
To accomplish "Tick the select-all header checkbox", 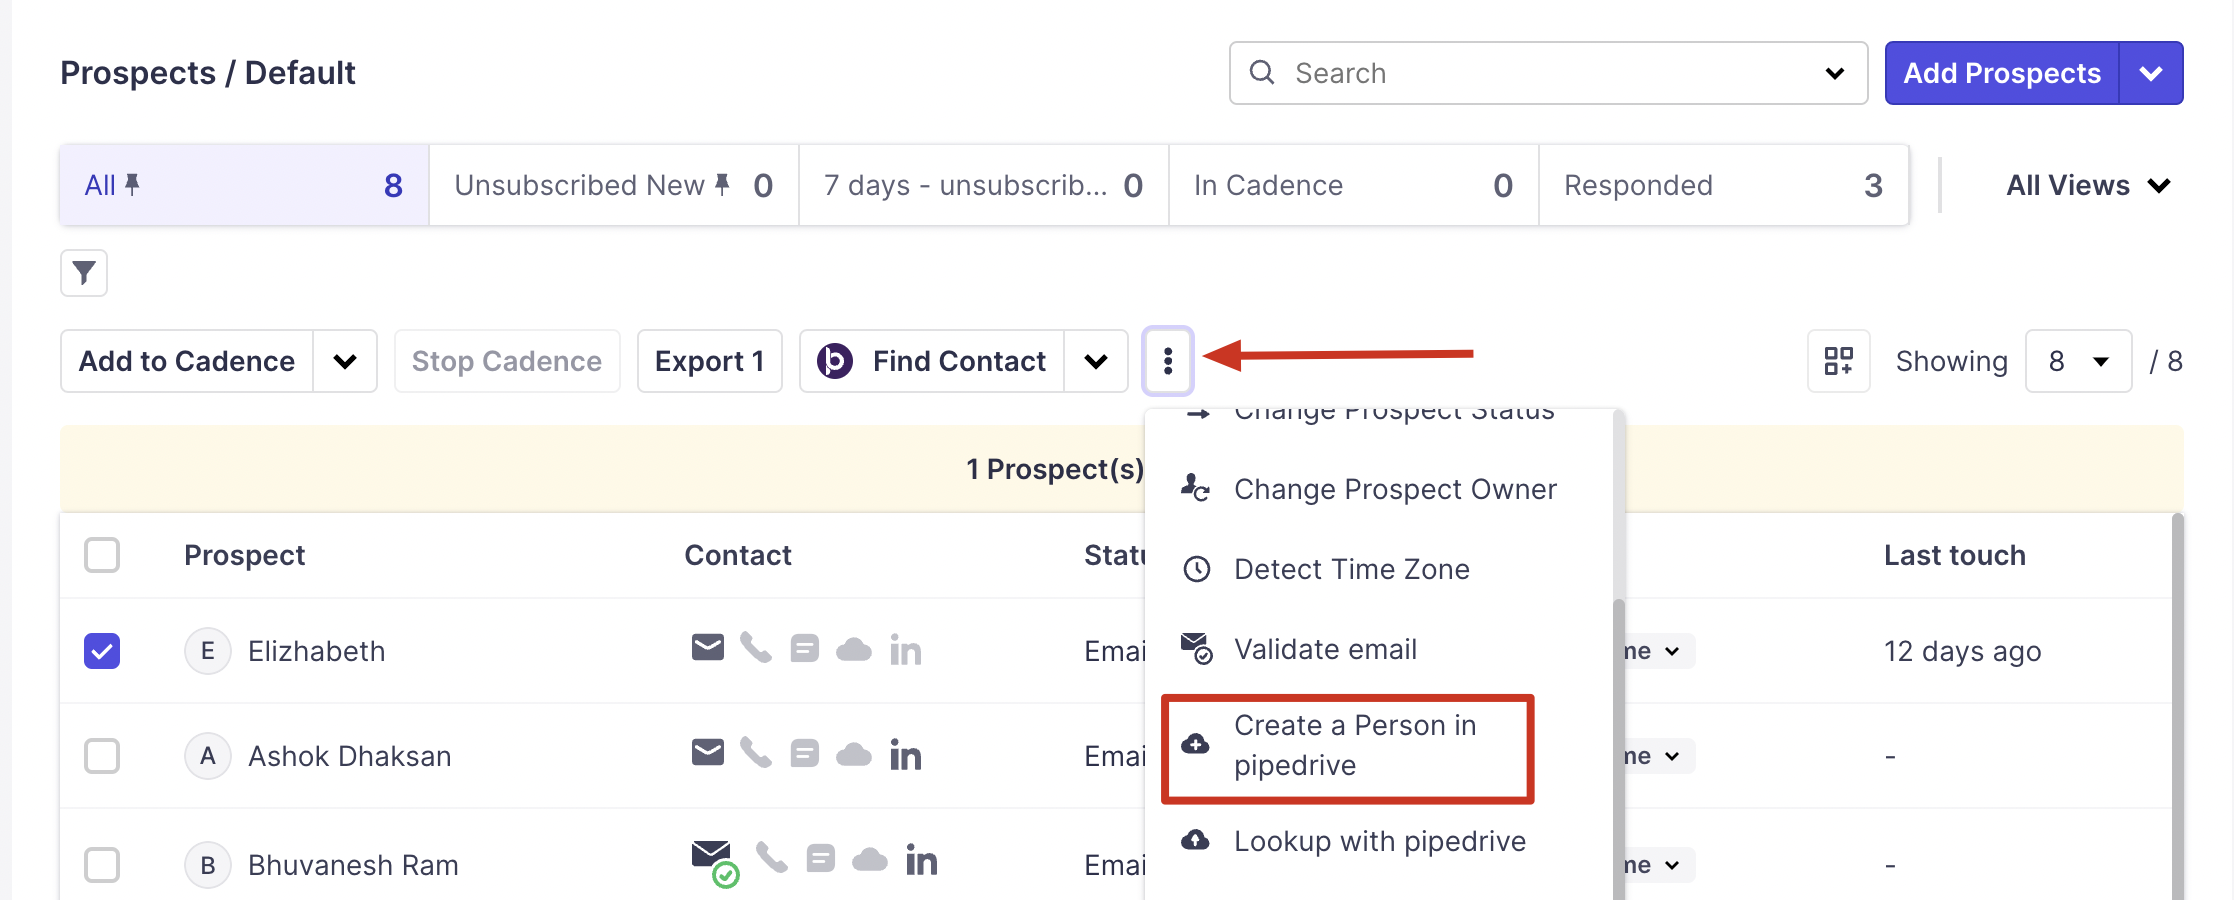I will pos(102,555).
